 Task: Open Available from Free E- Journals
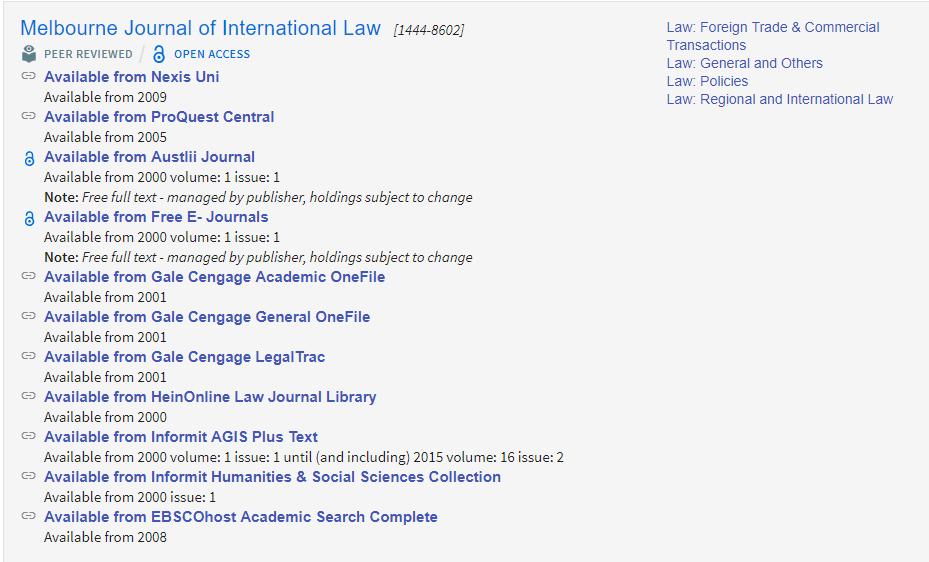click(x=156, y=217)
